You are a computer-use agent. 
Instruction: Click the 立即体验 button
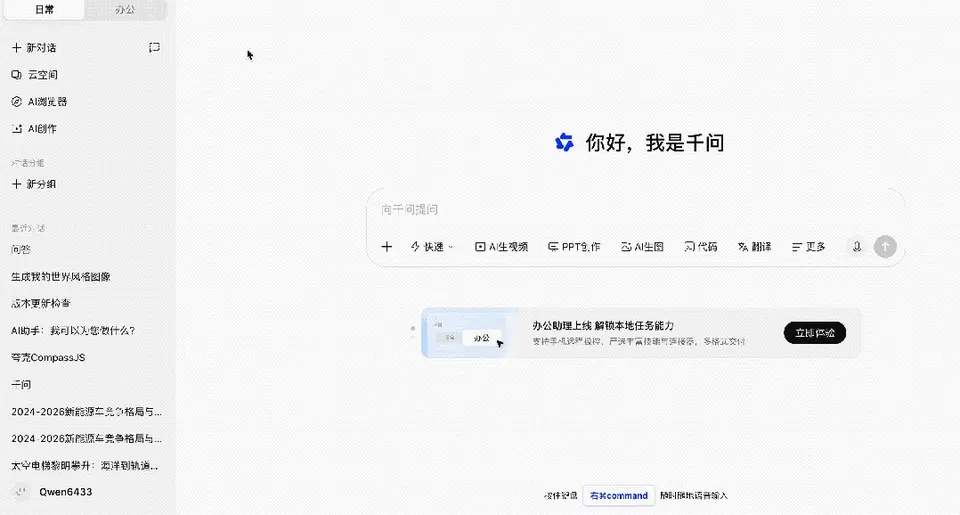point(815,333)
